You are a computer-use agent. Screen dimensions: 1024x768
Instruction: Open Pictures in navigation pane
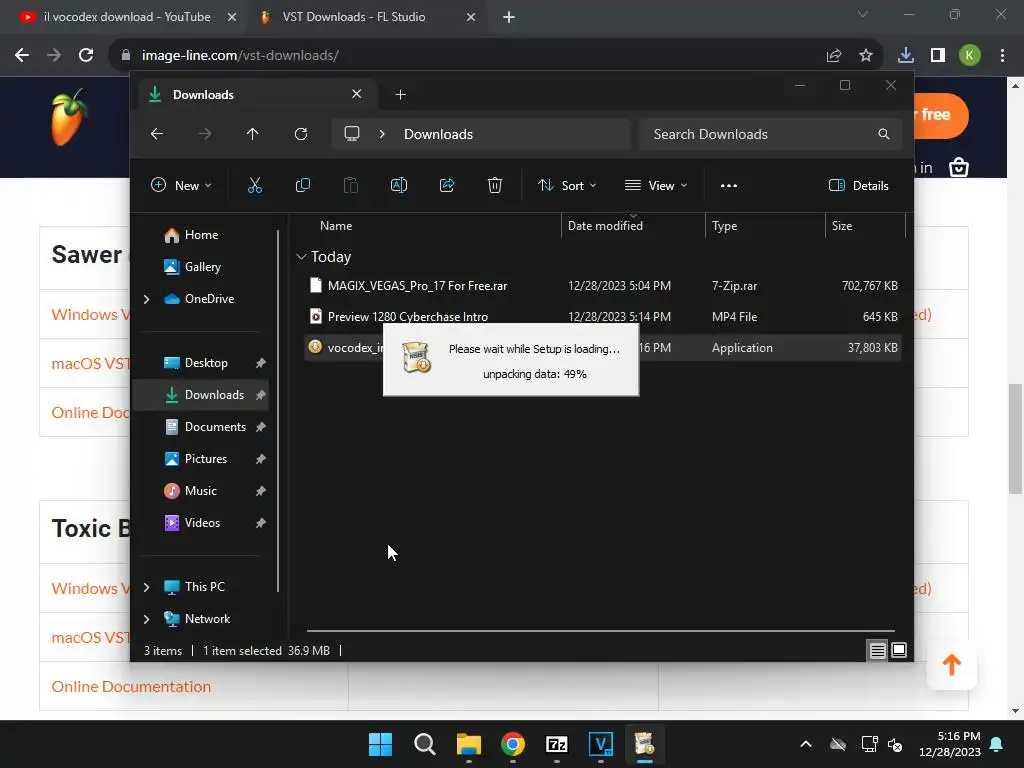206,458
